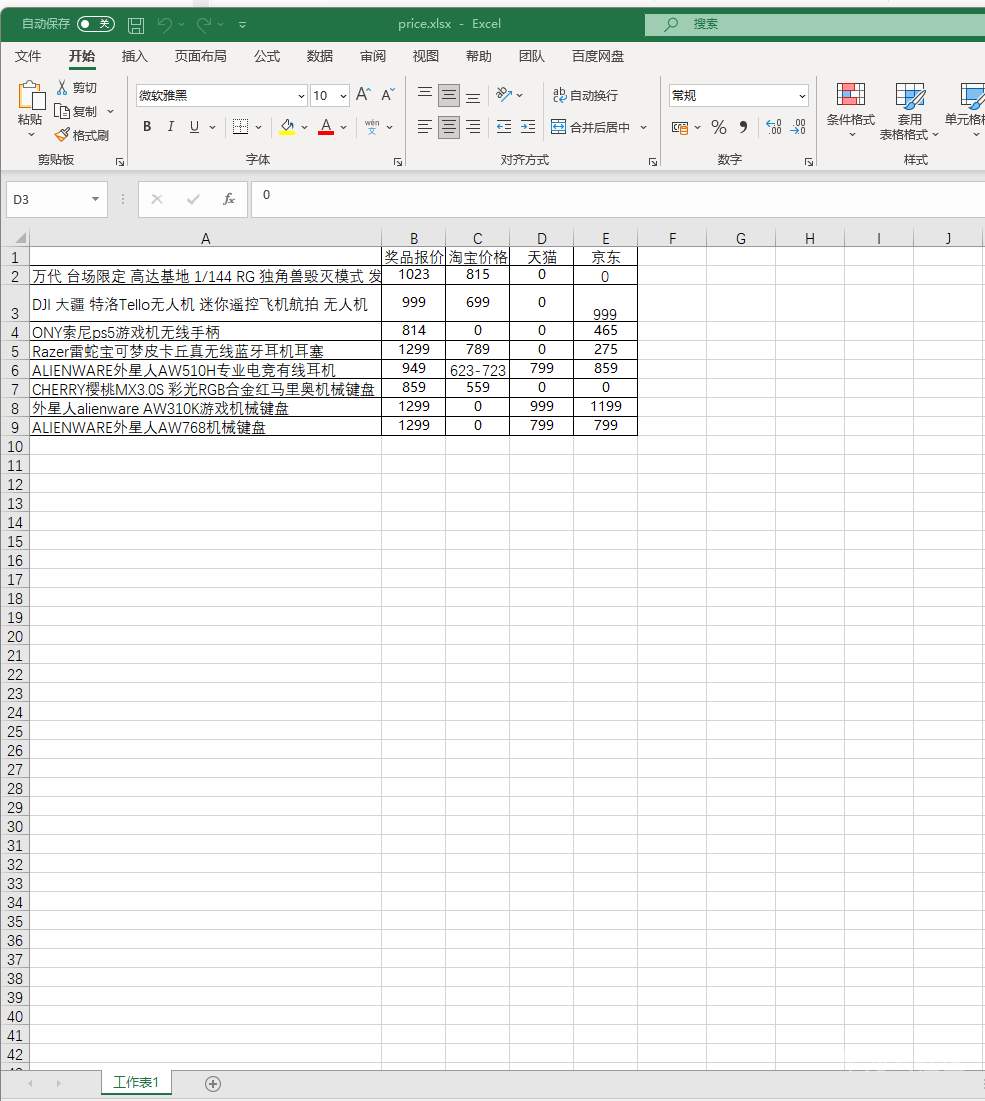
Task: Click the row 5 header
Action: pyautogui.click(x=15, y=350)
